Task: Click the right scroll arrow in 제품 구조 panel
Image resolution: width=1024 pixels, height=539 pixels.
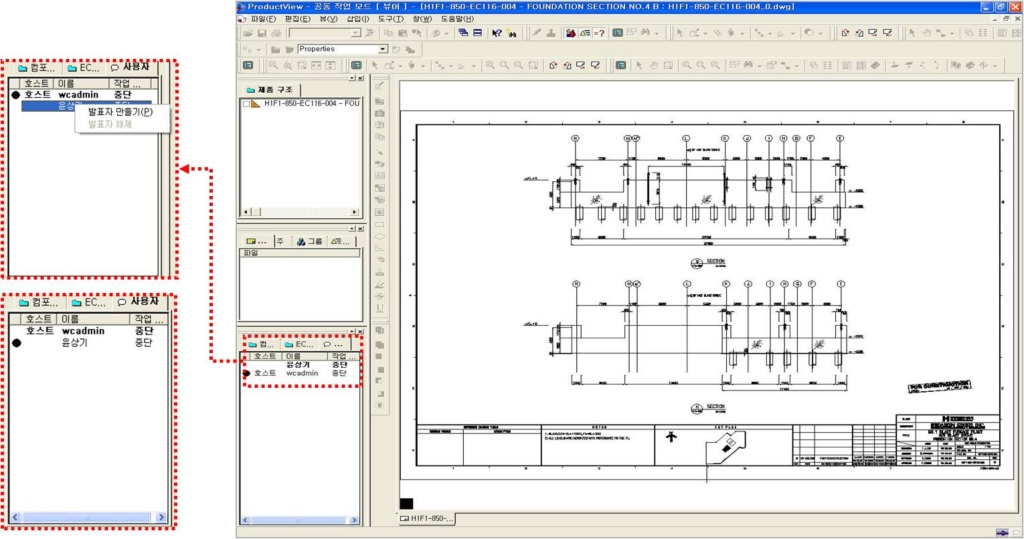Action: (354, 212)
